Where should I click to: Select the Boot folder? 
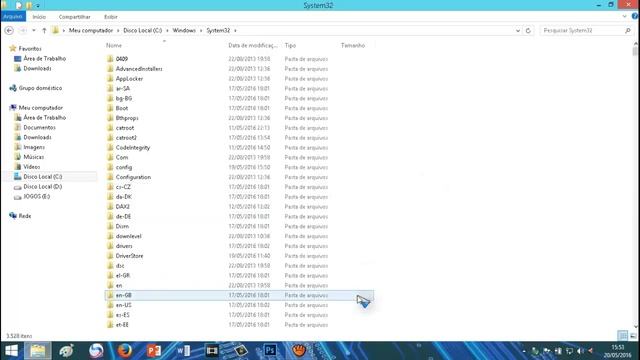click(x=122, y=108)
